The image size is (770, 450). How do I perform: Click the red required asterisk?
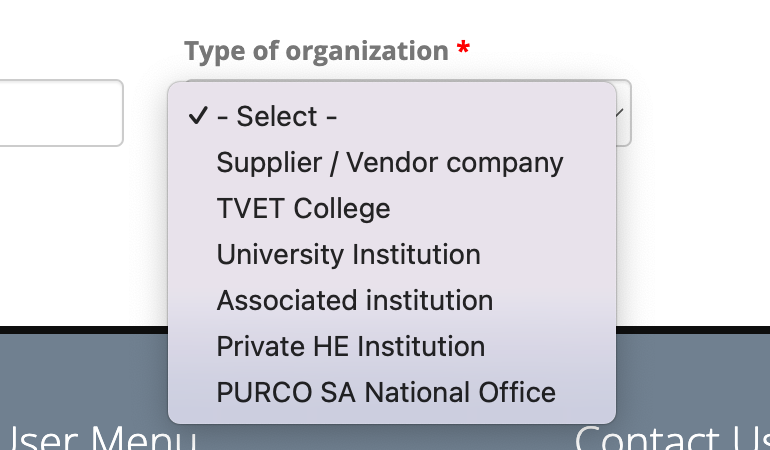[463, 51]
